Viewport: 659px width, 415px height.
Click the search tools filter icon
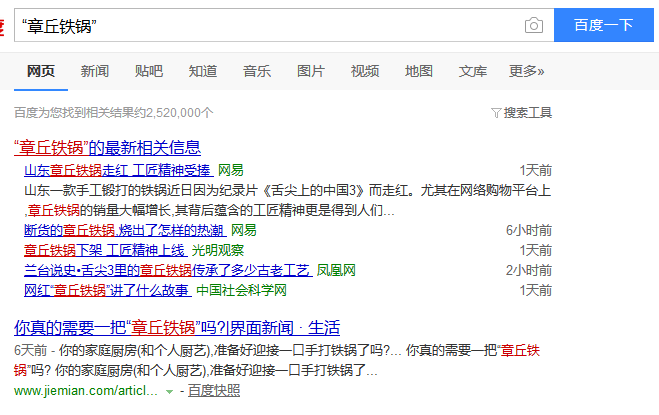click(x=496, y=113)
